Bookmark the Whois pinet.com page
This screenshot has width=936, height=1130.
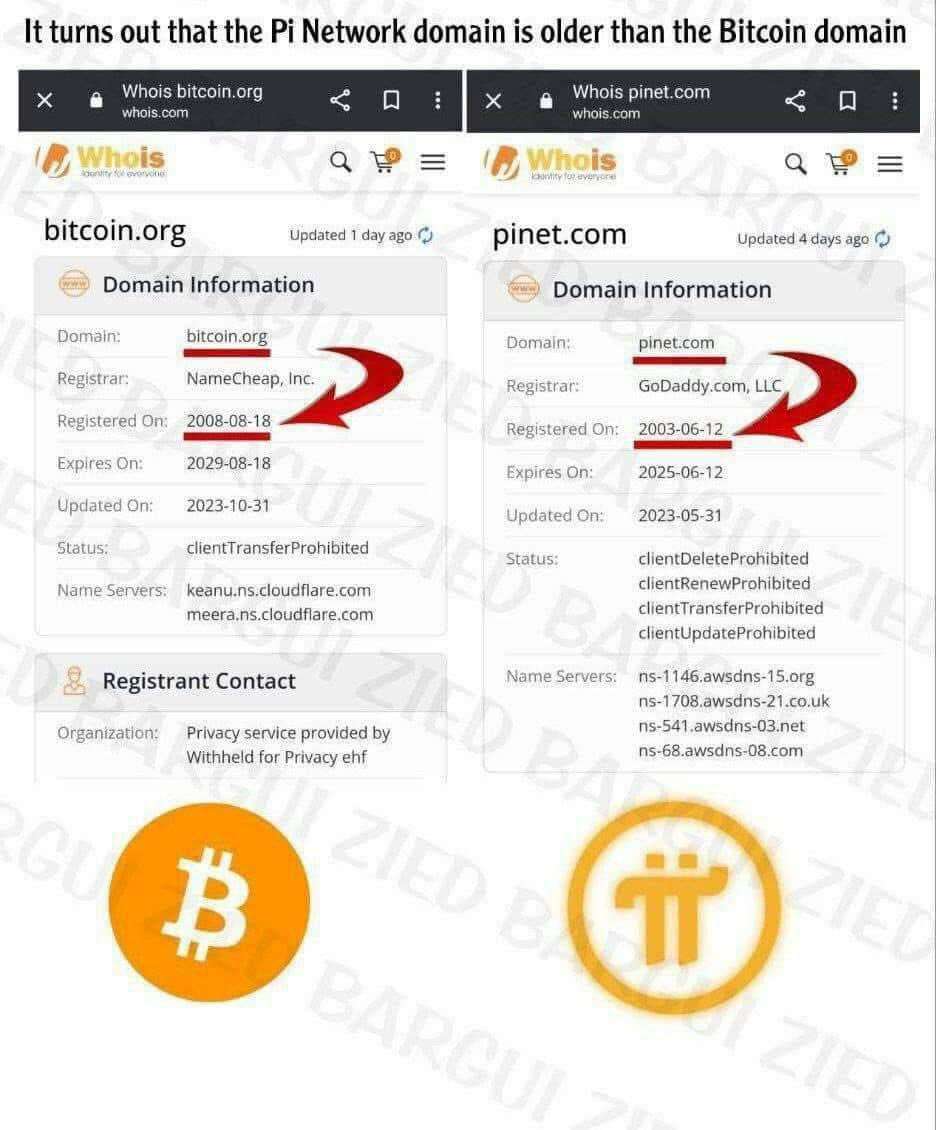pyautogui.click(x=847, y=100)
